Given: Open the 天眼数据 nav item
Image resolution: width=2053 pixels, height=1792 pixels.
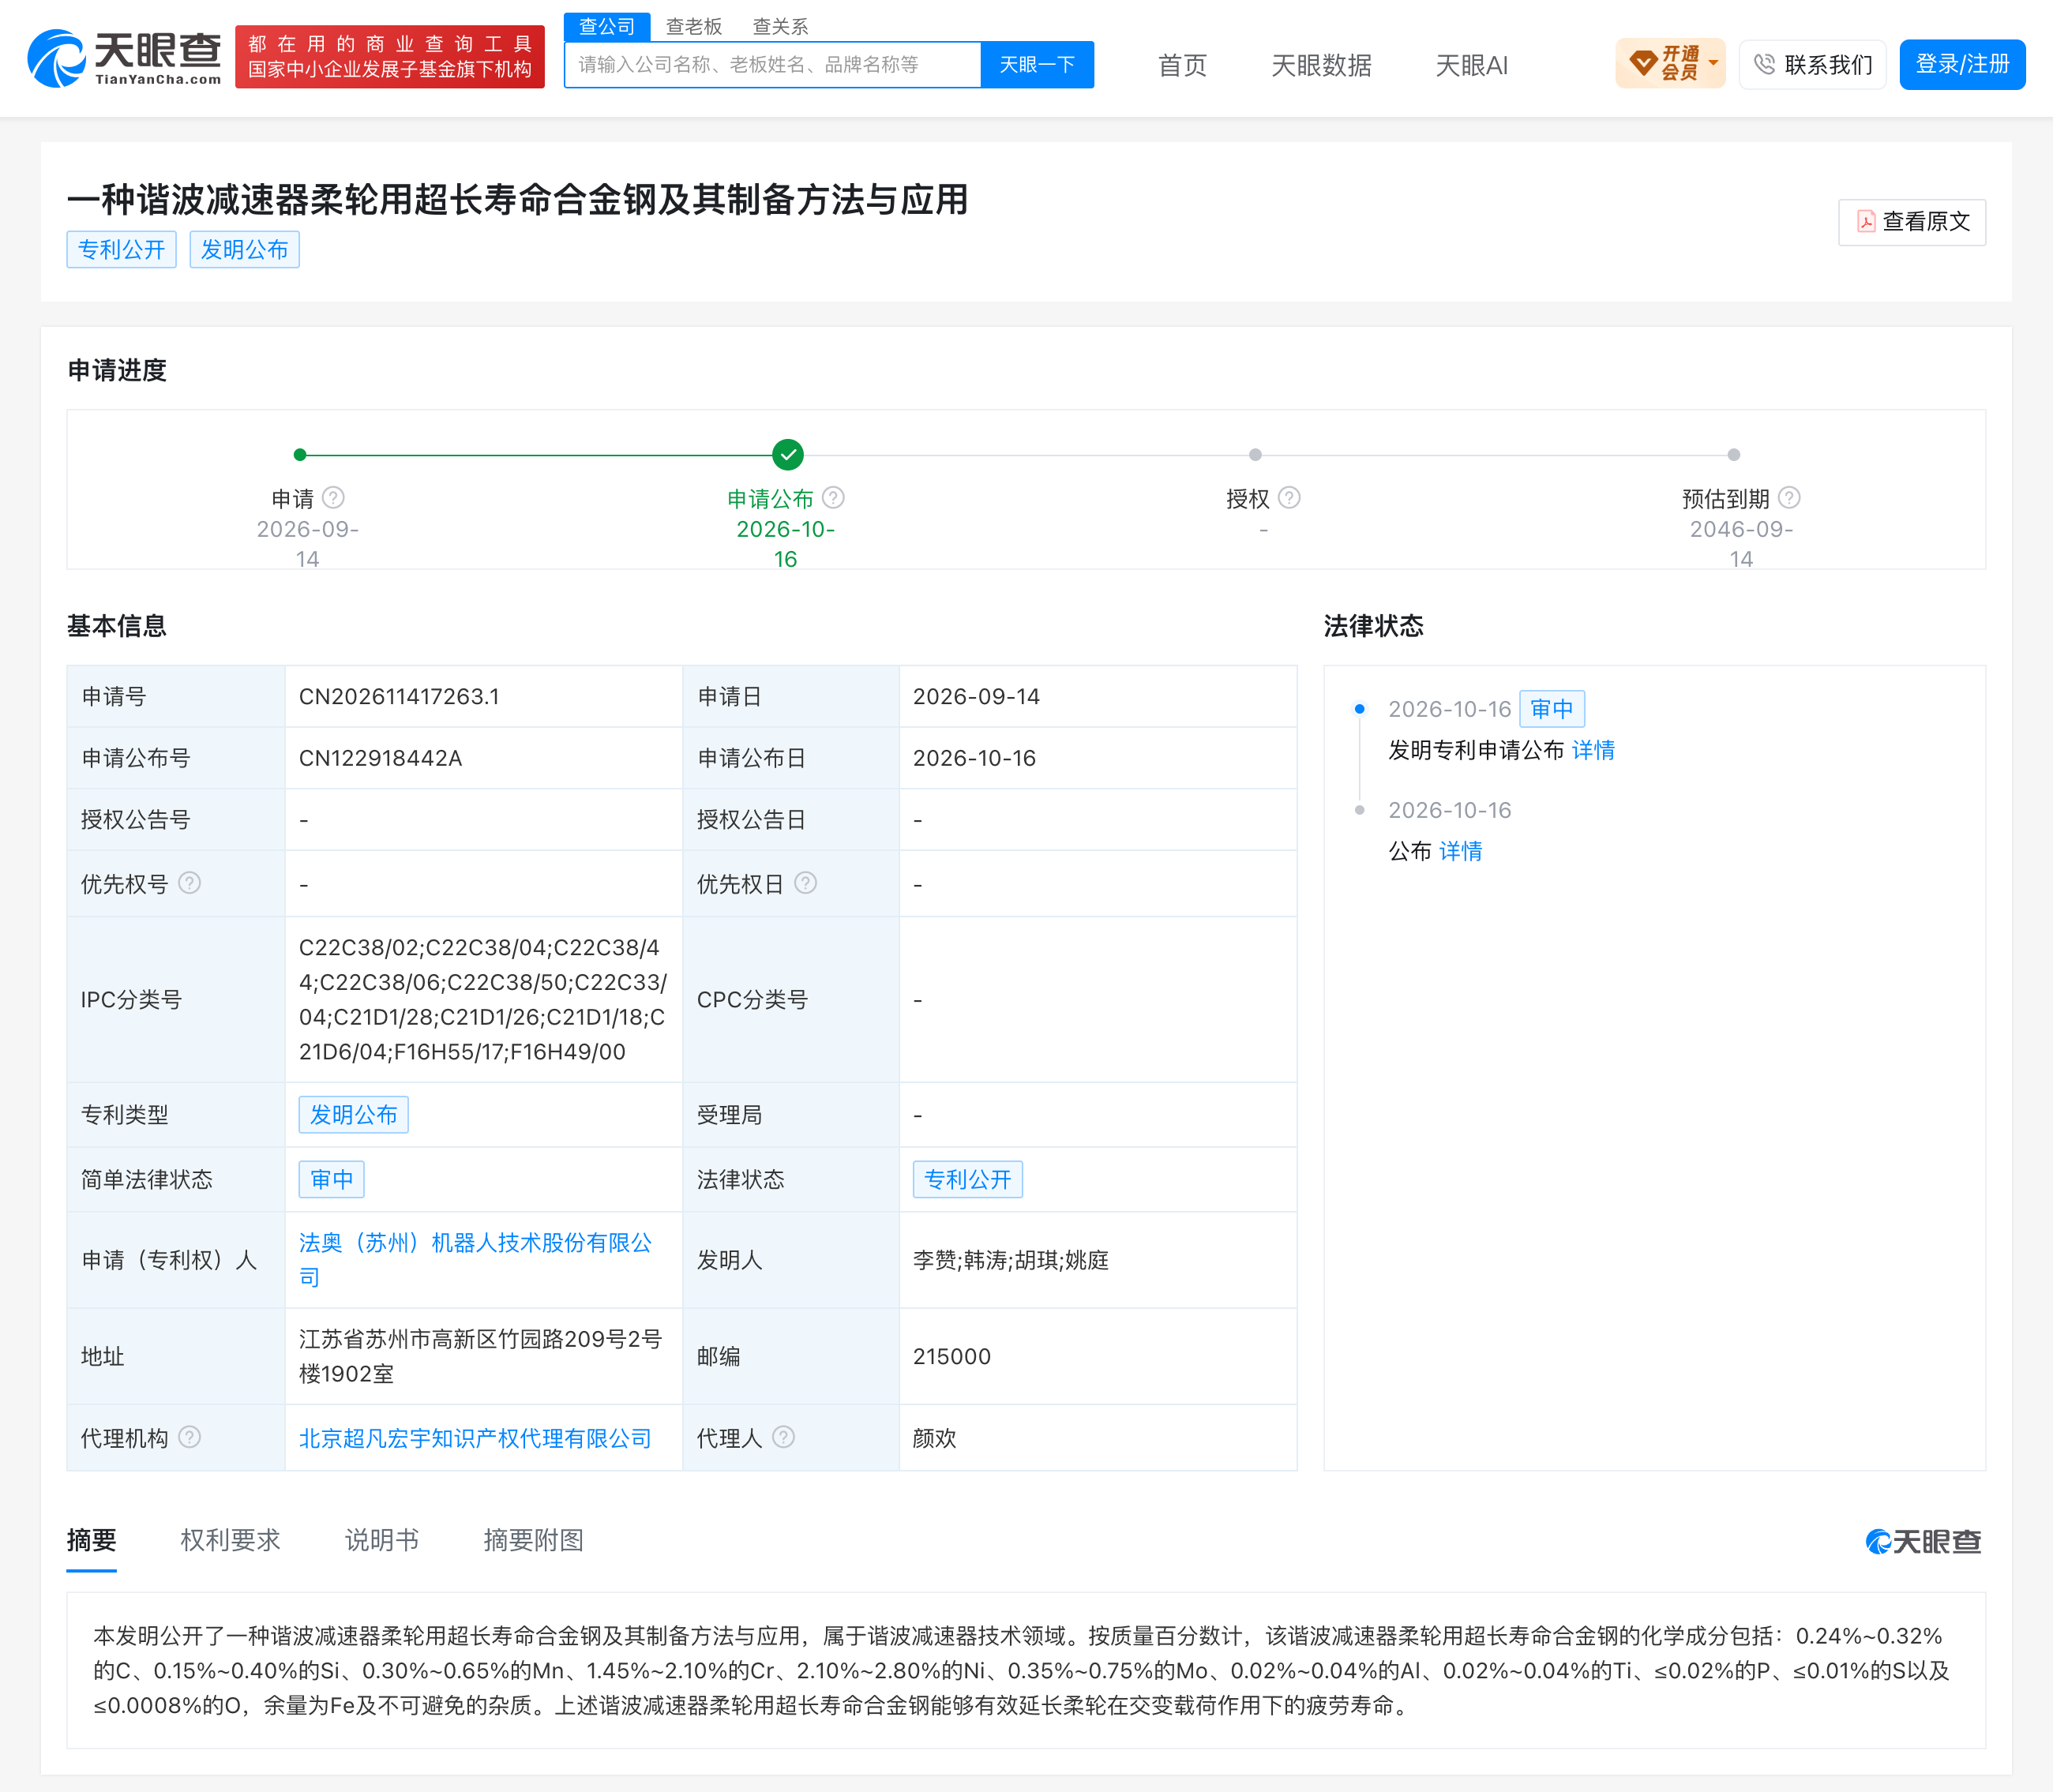Looking at the screenshot, I should (x=1321, y=66).
